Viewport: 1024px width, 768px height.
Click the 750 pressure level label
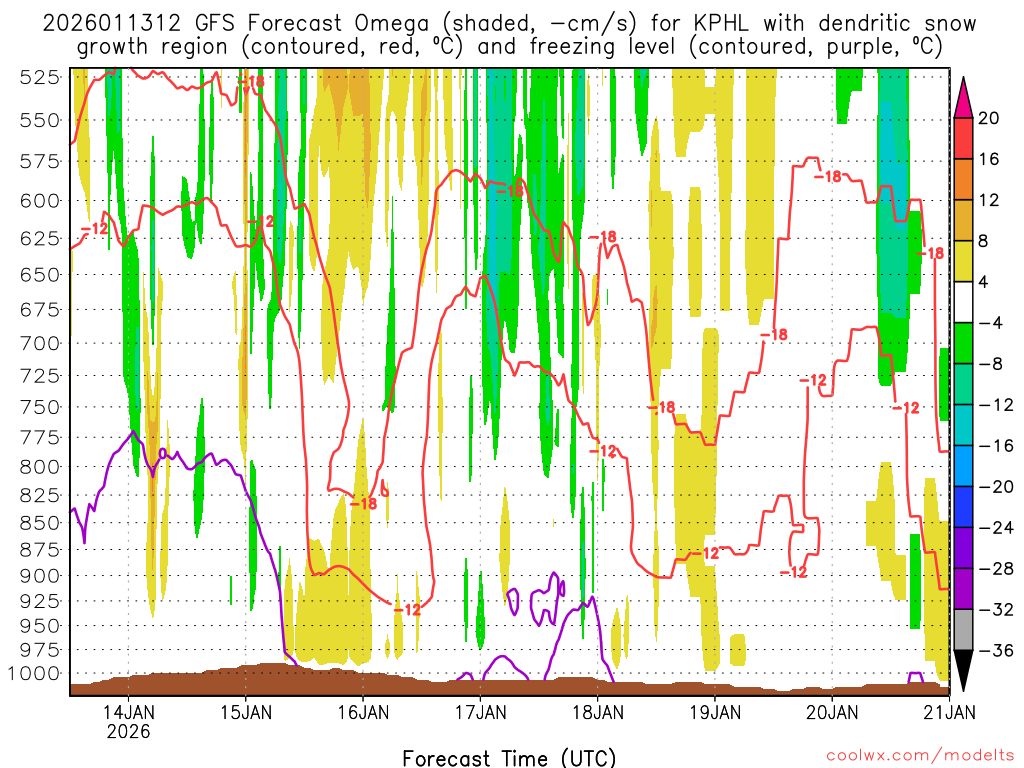click(40, 407)
